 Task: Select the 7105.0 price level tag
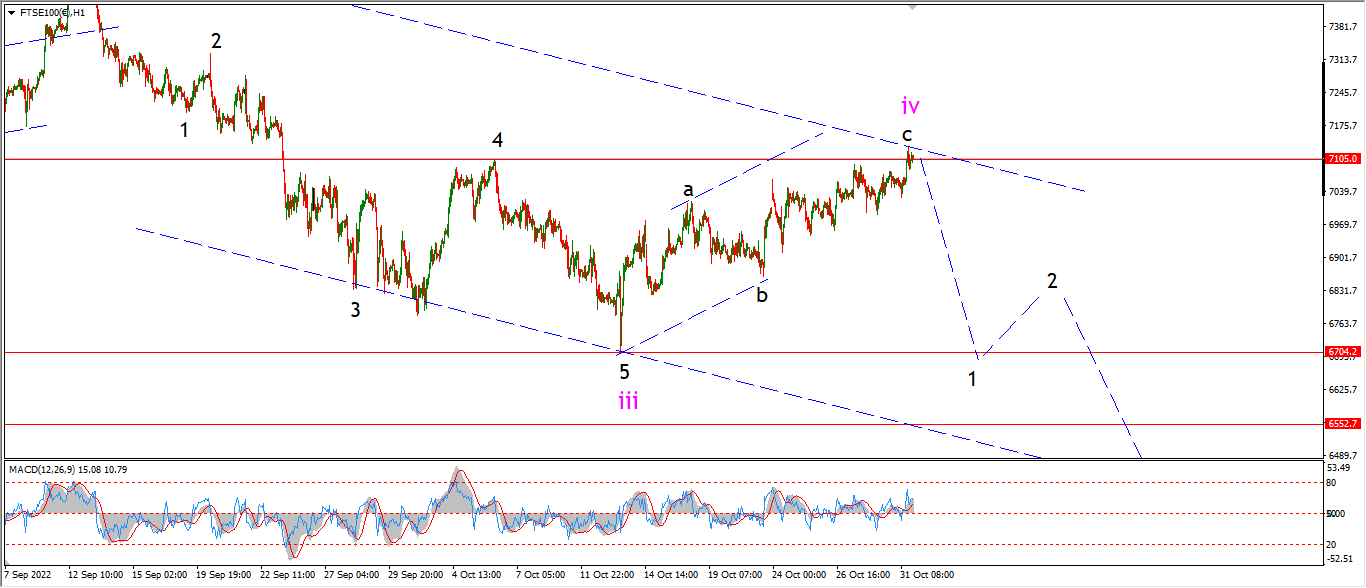click(1342, 159)
